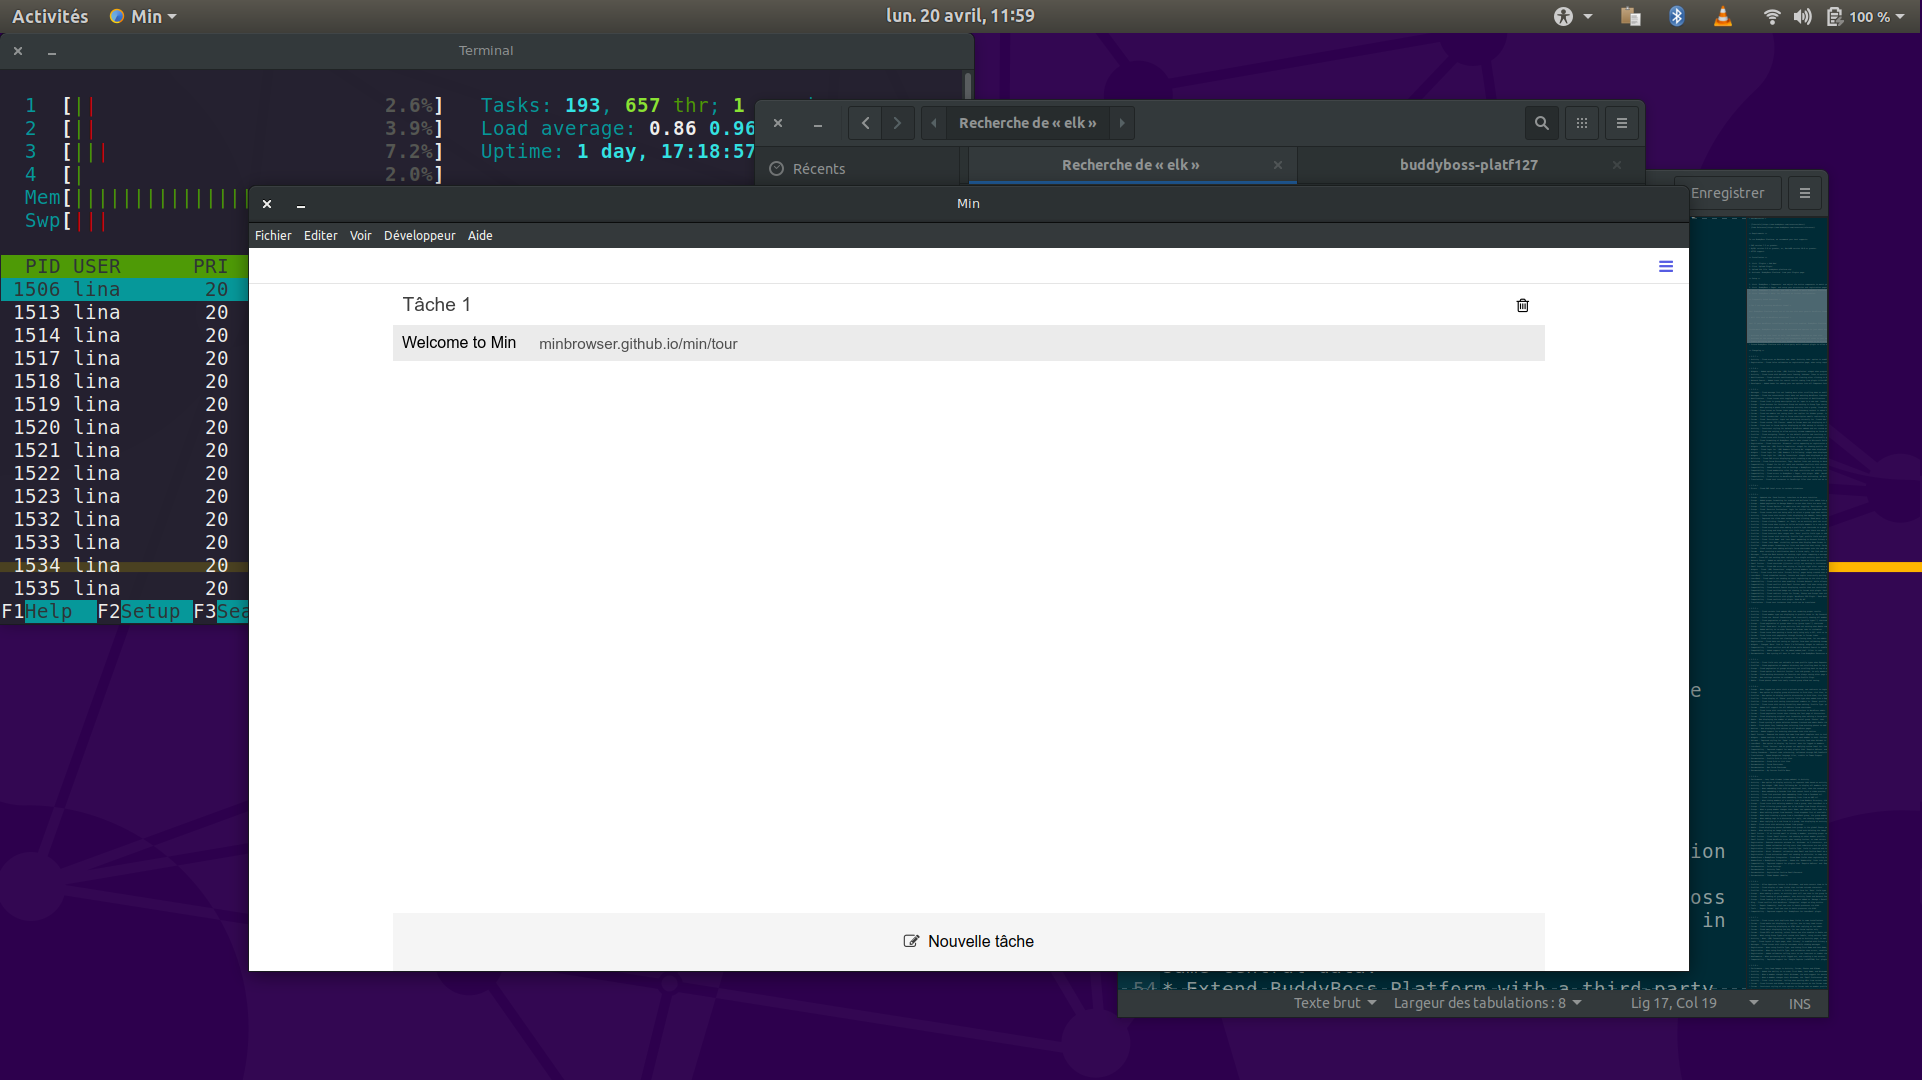Open gedit's hamburger menu

[1804, 192]
